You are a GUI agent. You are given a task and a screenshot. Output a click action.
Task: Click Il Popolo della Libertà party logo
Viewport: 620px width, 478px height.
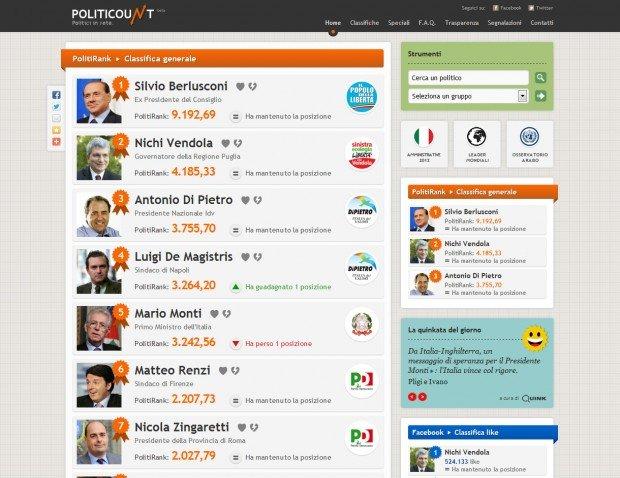click(x=361, y=97)
